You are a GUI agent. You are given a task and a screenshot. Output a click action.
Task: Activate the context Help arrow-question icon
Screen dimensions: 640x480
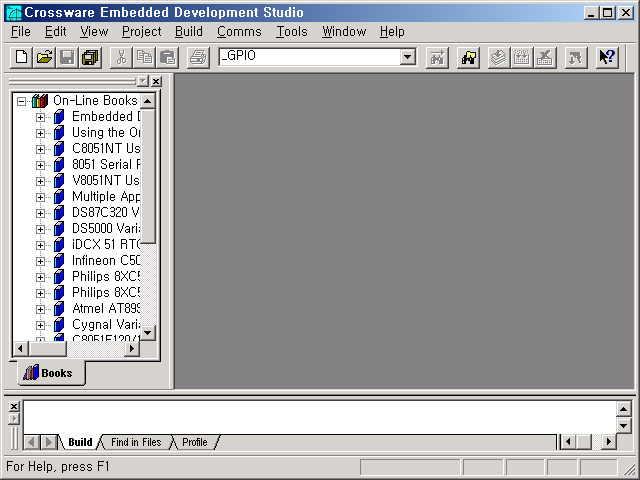coord(607,57)
